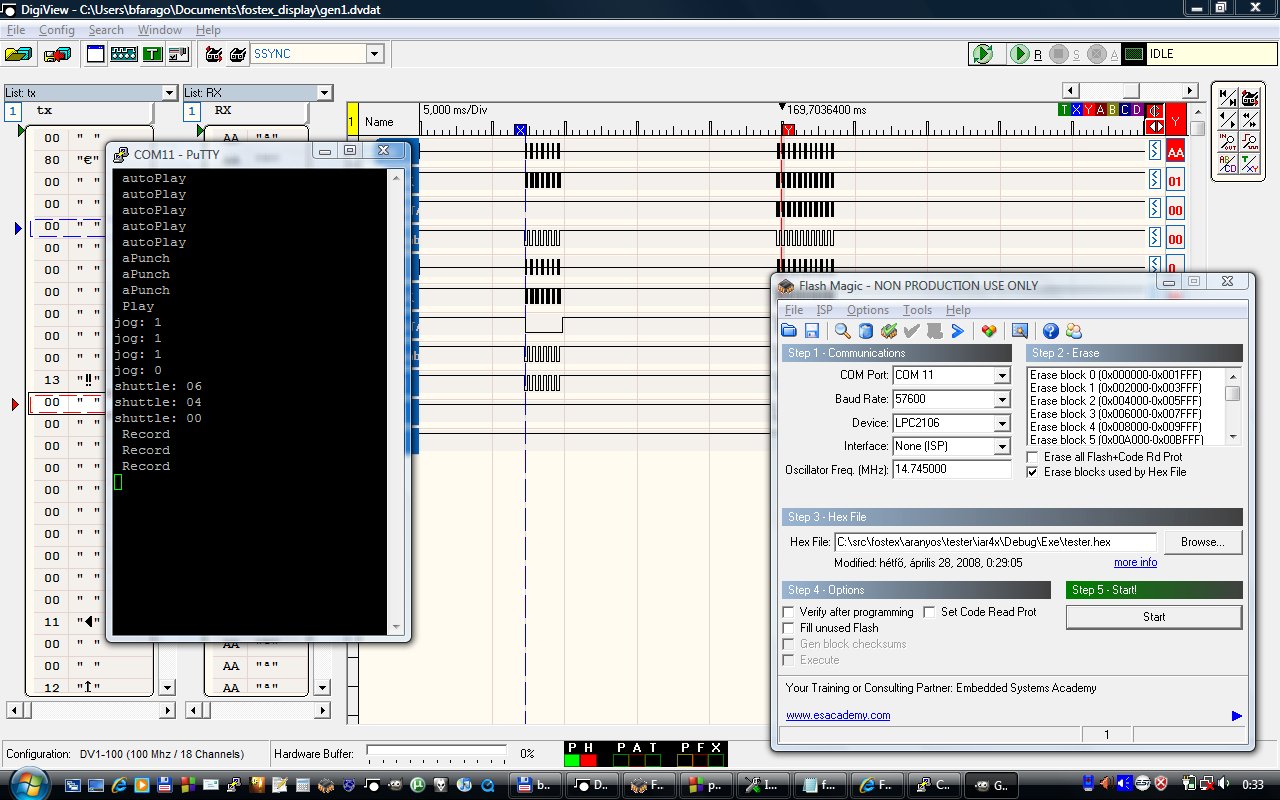Toggle Verify after programming checkbox

[x=788, y=612]
